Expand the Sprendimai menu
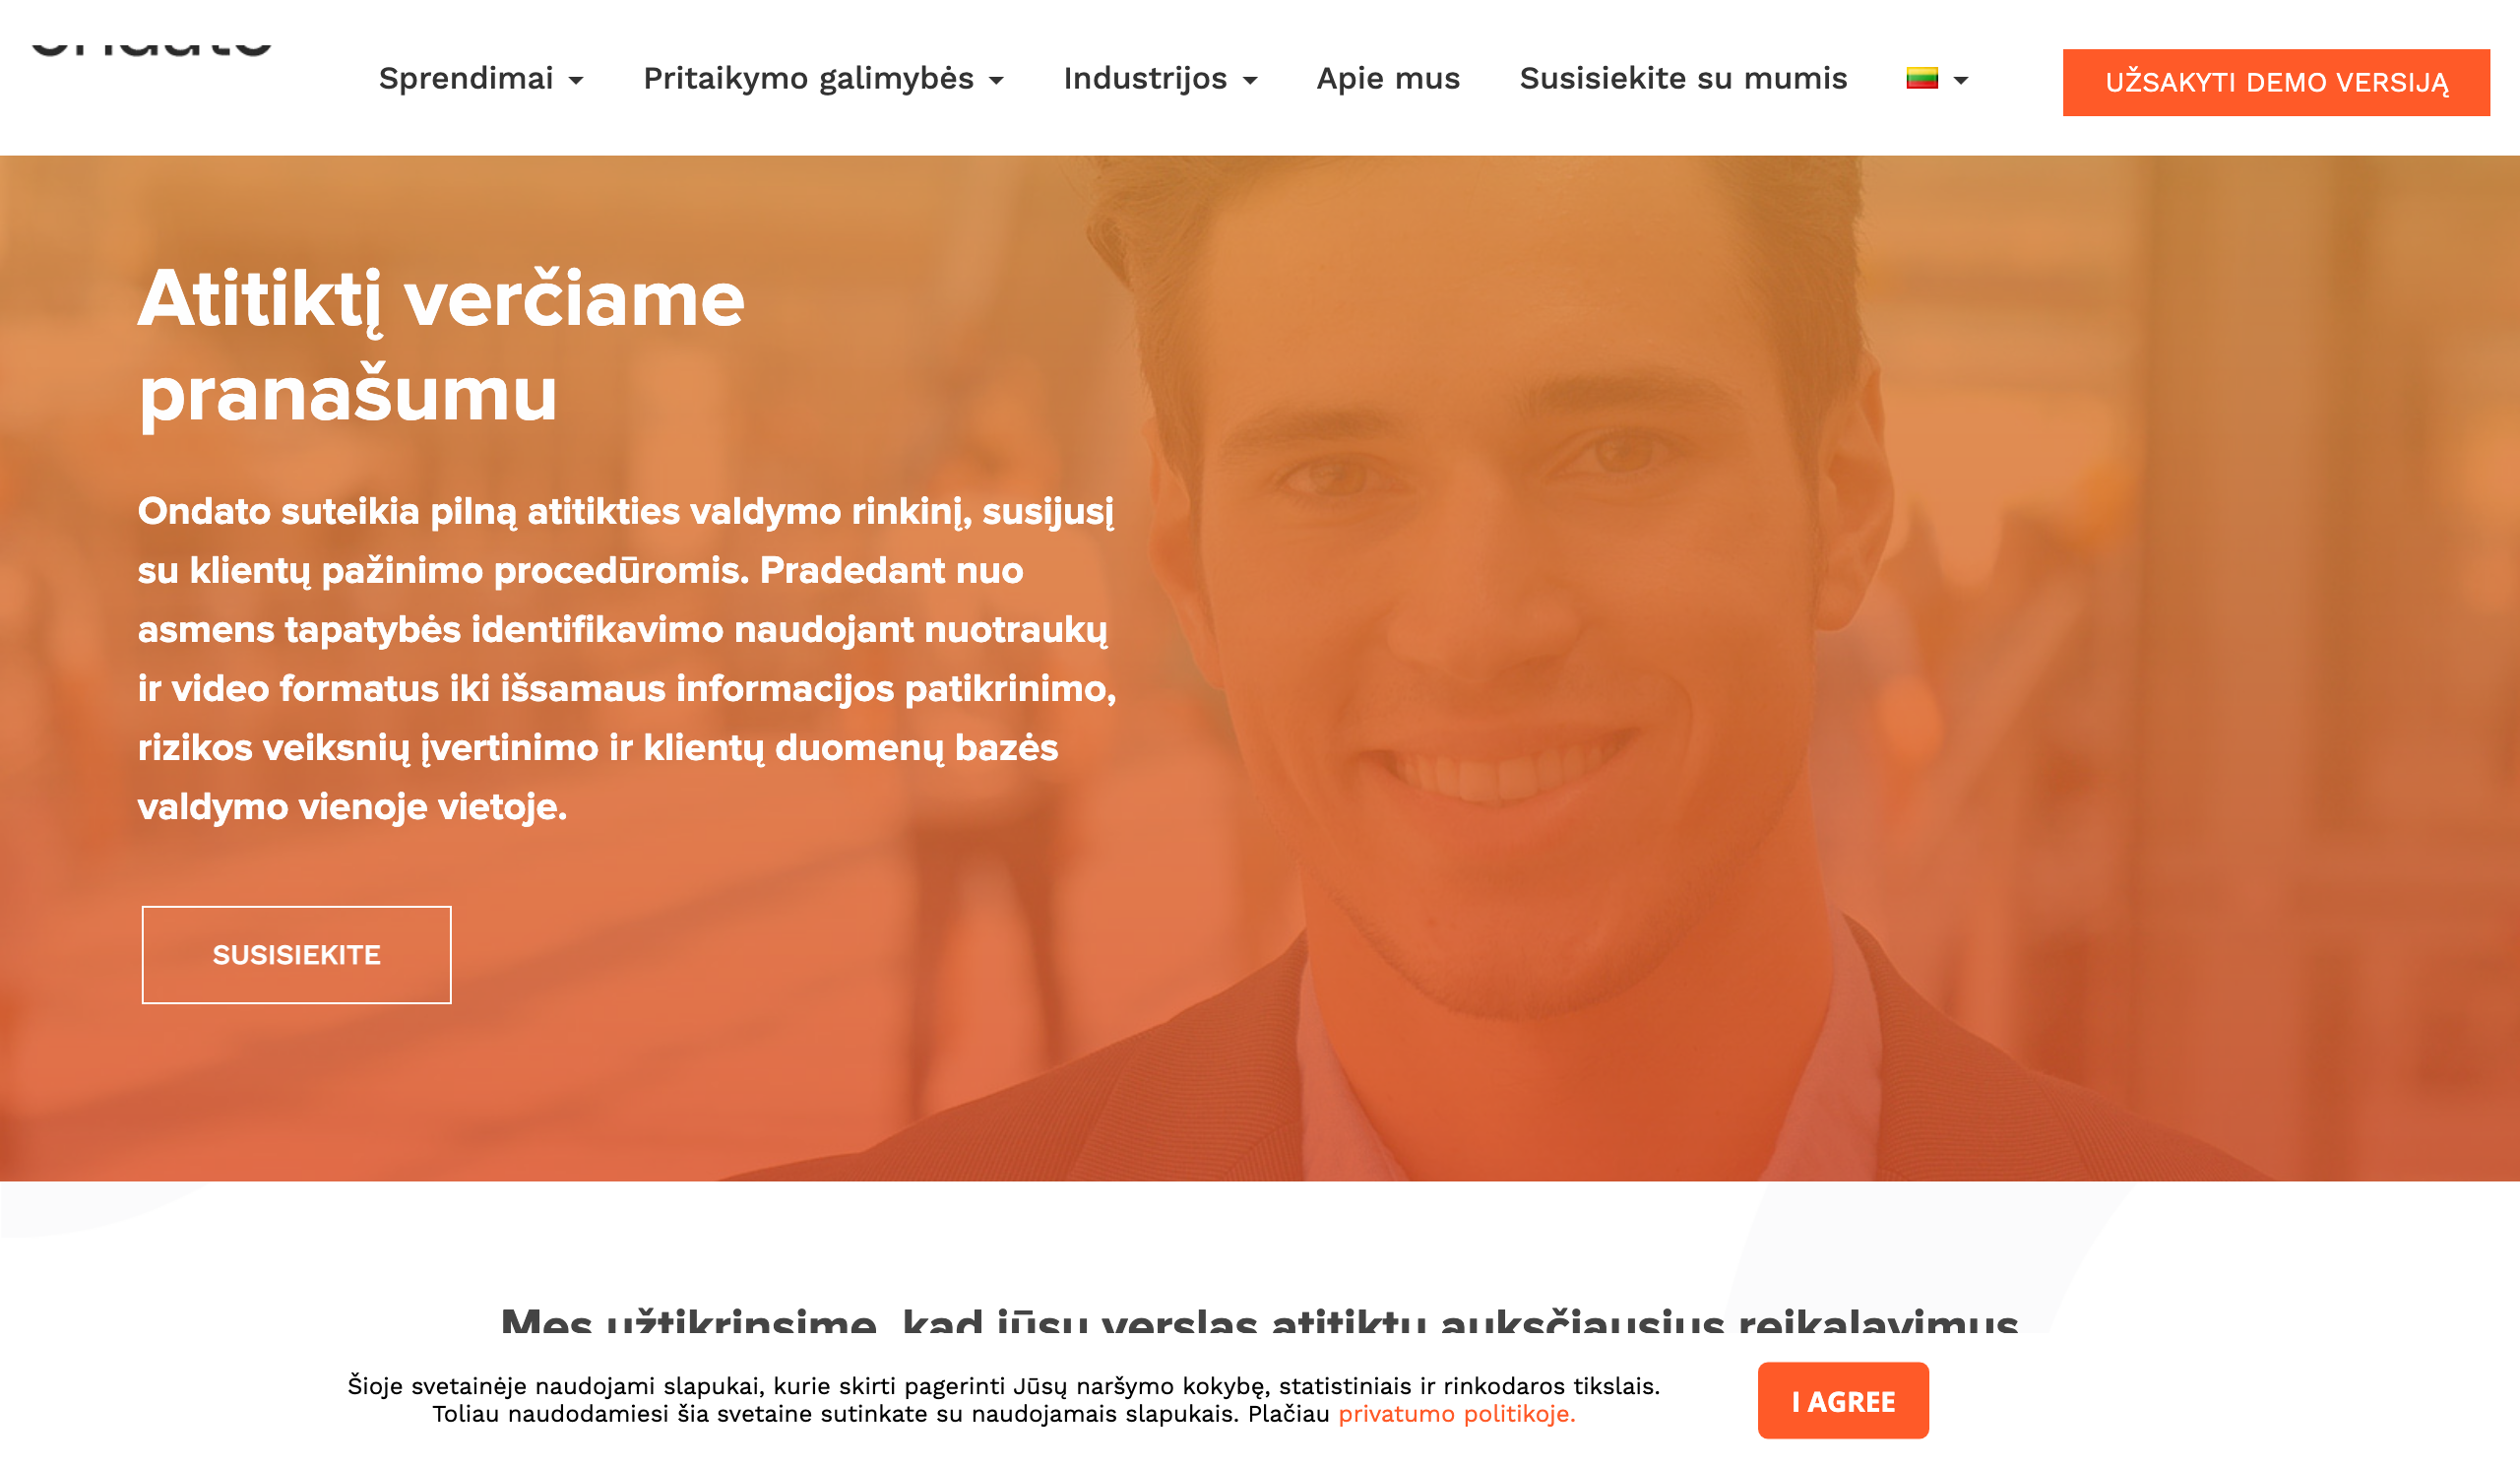Screen dimensions: 2520x1467 pyautogui.click(x=481, y=78)
